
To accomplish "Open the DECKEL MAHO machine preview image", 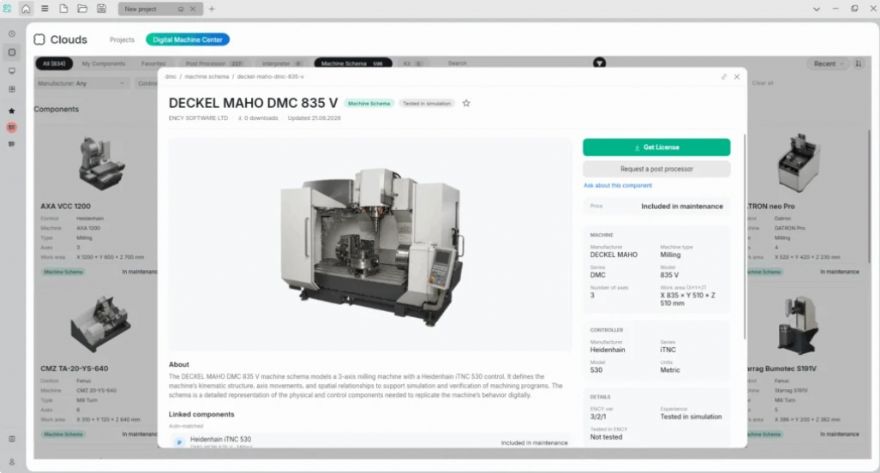I will (x=370, y=244).
